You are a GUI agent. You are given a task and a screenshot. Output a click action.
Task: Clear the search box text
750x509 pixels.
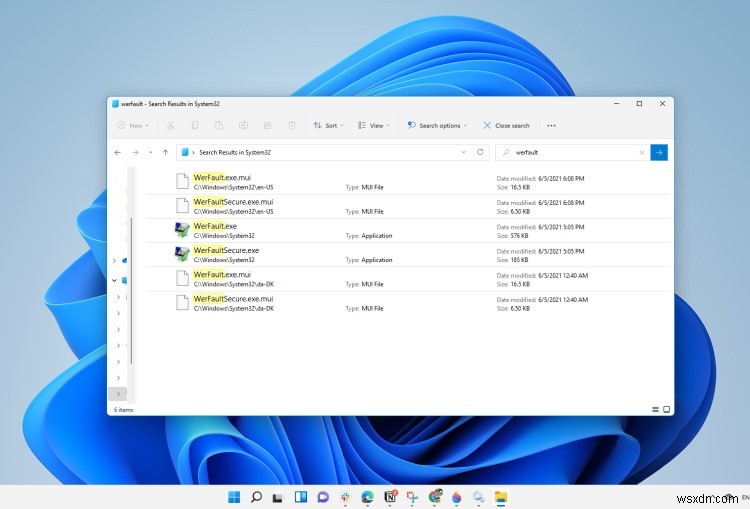(642, 153)
